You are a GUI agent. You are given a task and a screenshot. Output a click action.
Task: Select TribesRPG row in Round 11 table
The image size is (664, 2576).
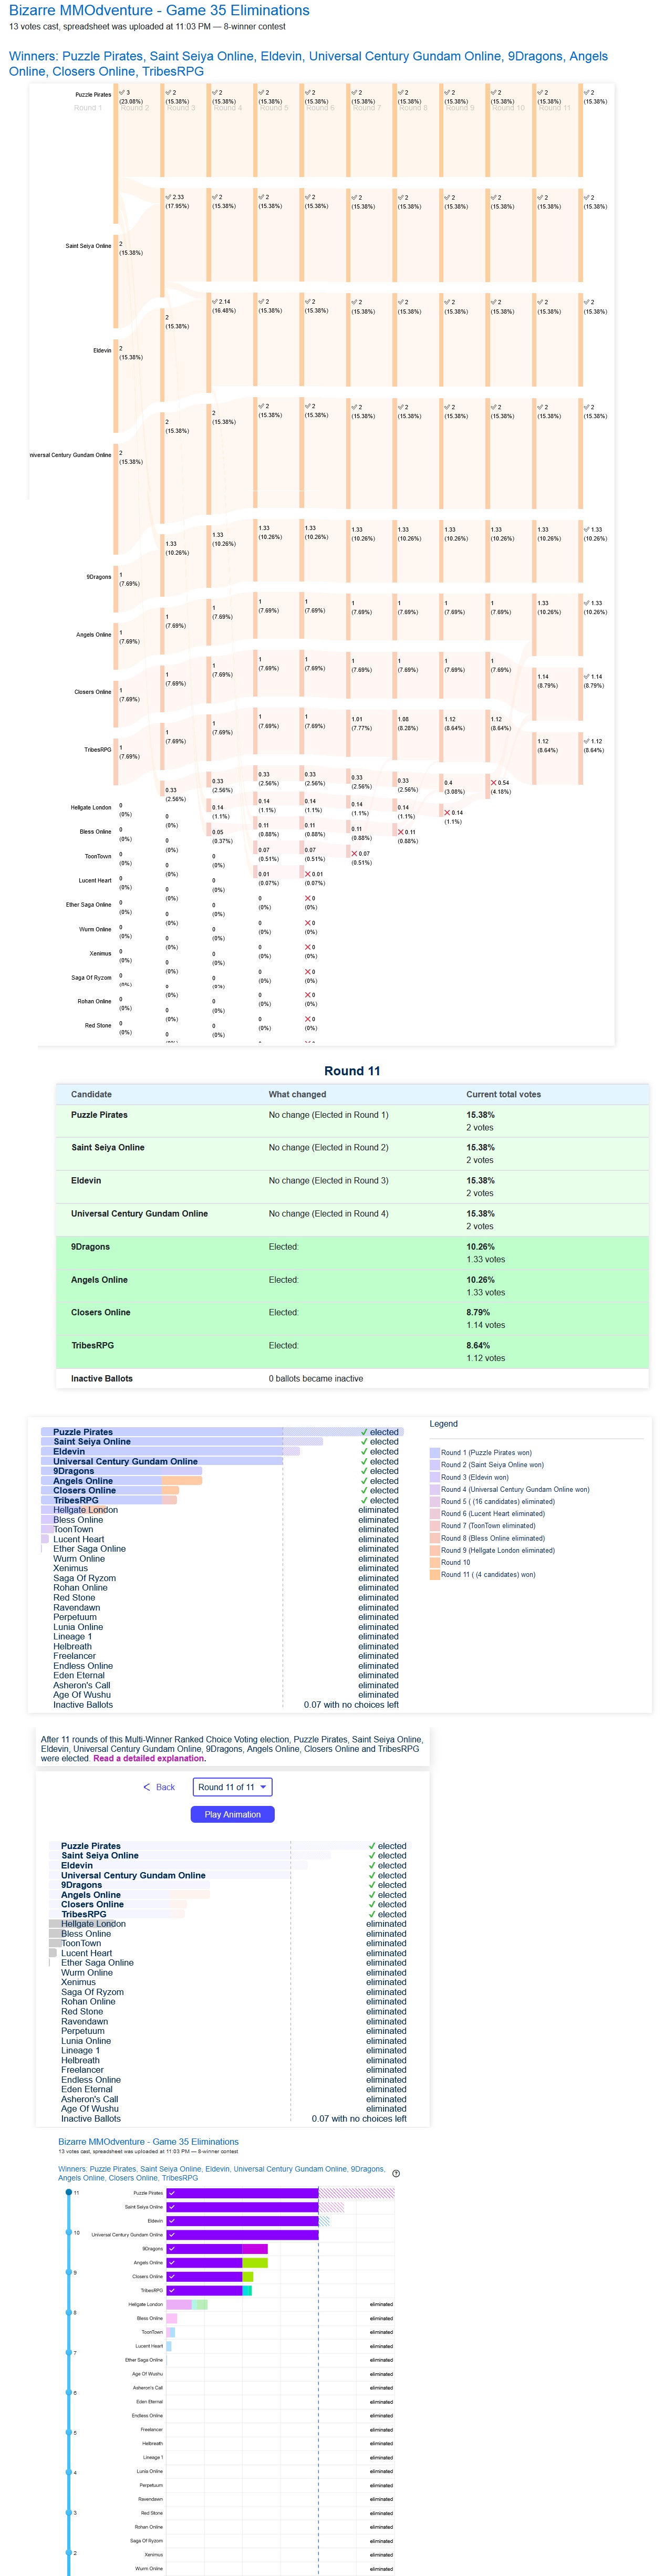tap(352, 1352)
